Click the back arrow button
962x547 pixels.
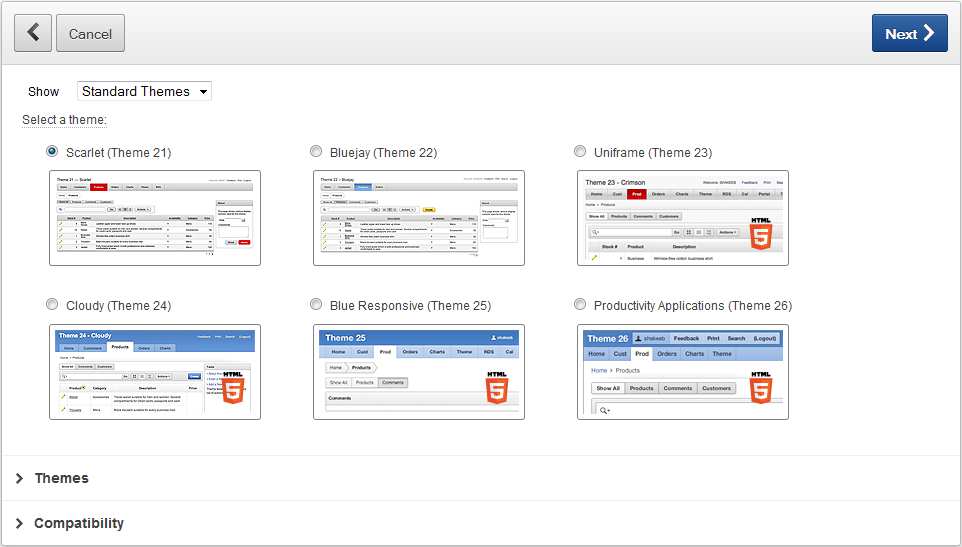[33, 33]
